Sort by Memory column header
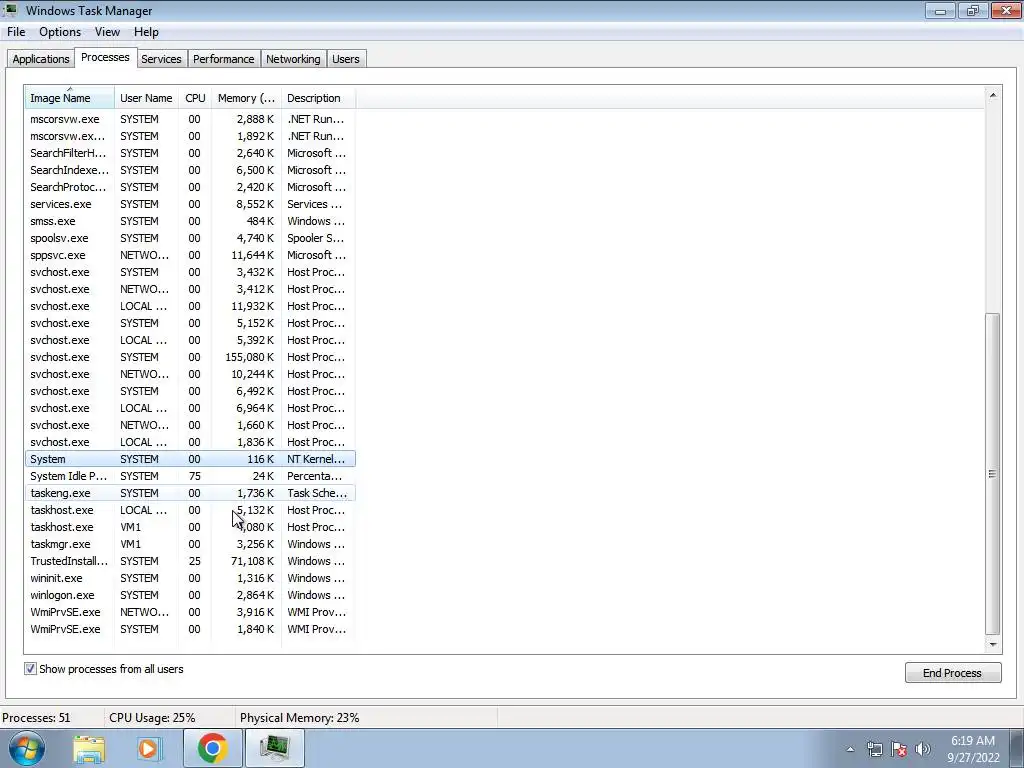Image resolution: width=1024 pixels, height=768 pixels. [x=246, y=98]
